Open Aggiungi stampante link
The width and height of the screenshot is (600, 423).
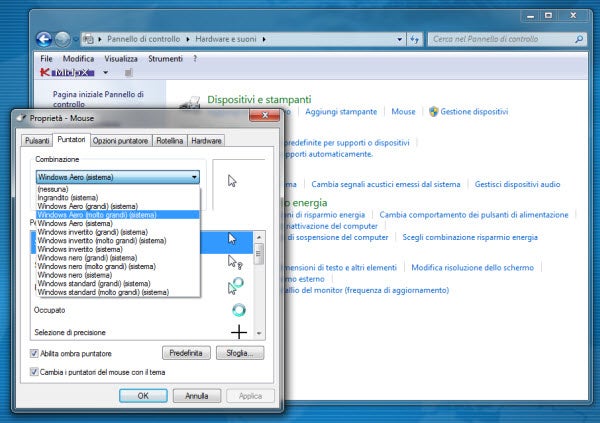(341, 112)
